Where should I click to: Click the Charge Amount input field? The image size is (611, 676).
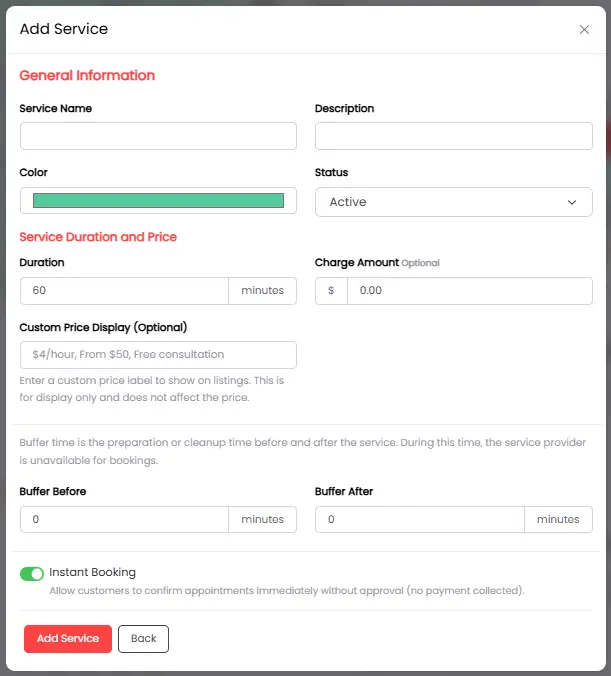(x=469, y=291)
